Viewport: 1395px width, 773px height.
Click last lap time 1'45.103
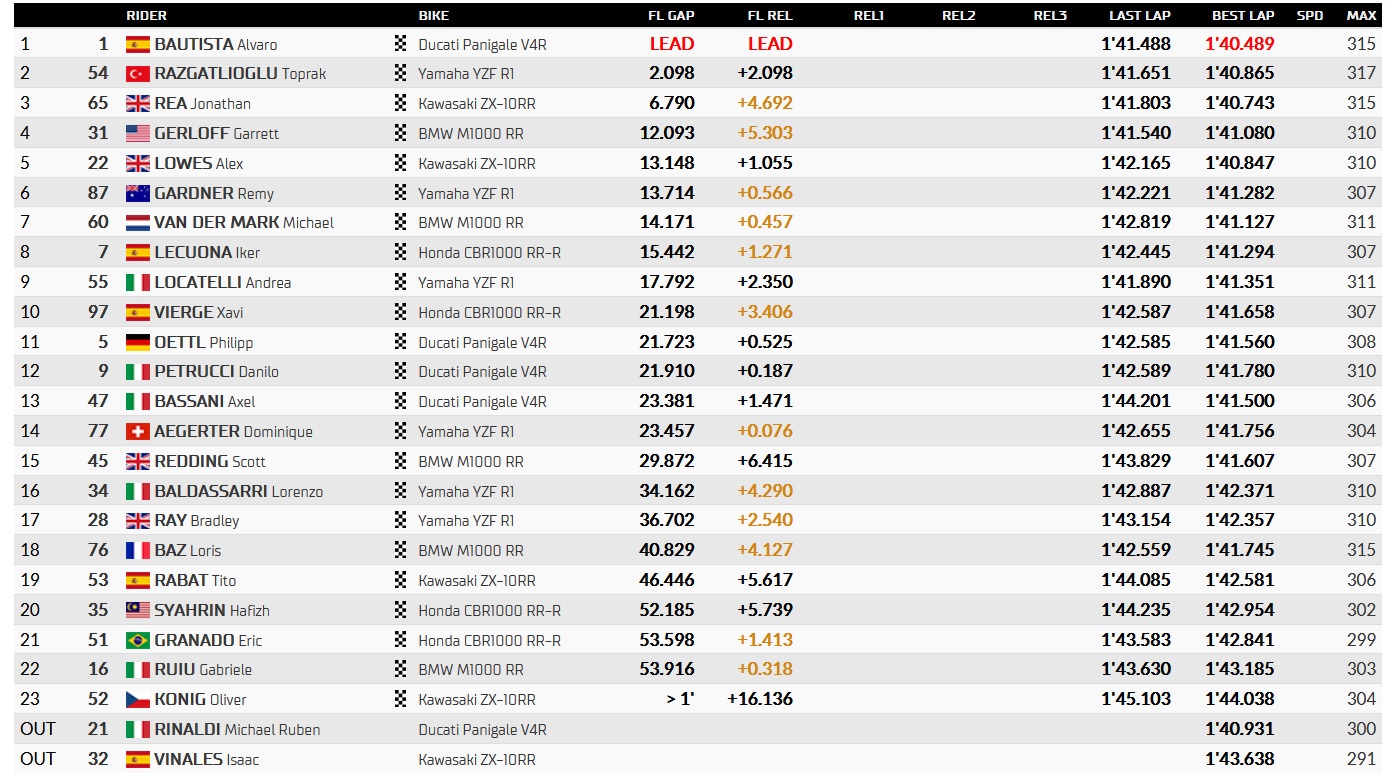(x=1136, y=699)
